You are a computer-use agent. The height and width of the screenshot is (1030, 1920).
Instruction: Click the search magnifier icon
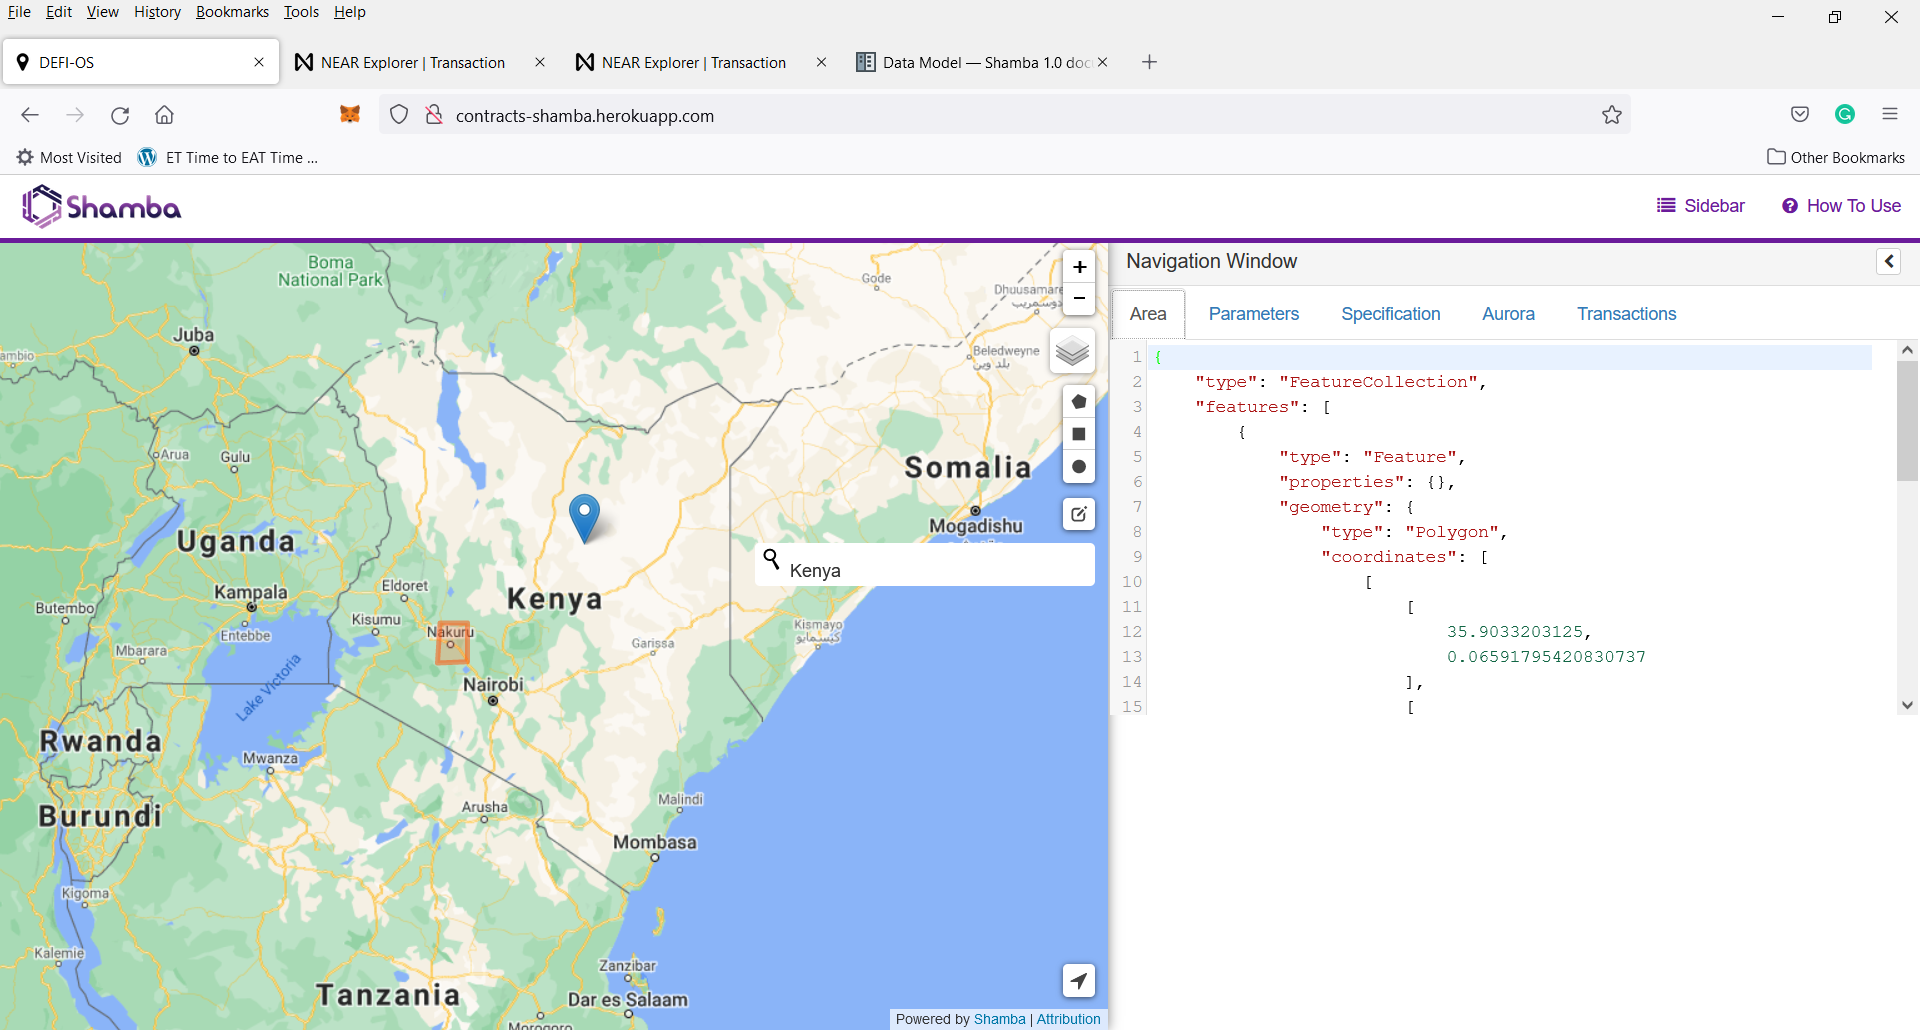pyautogui.click(x=771, y=558)
